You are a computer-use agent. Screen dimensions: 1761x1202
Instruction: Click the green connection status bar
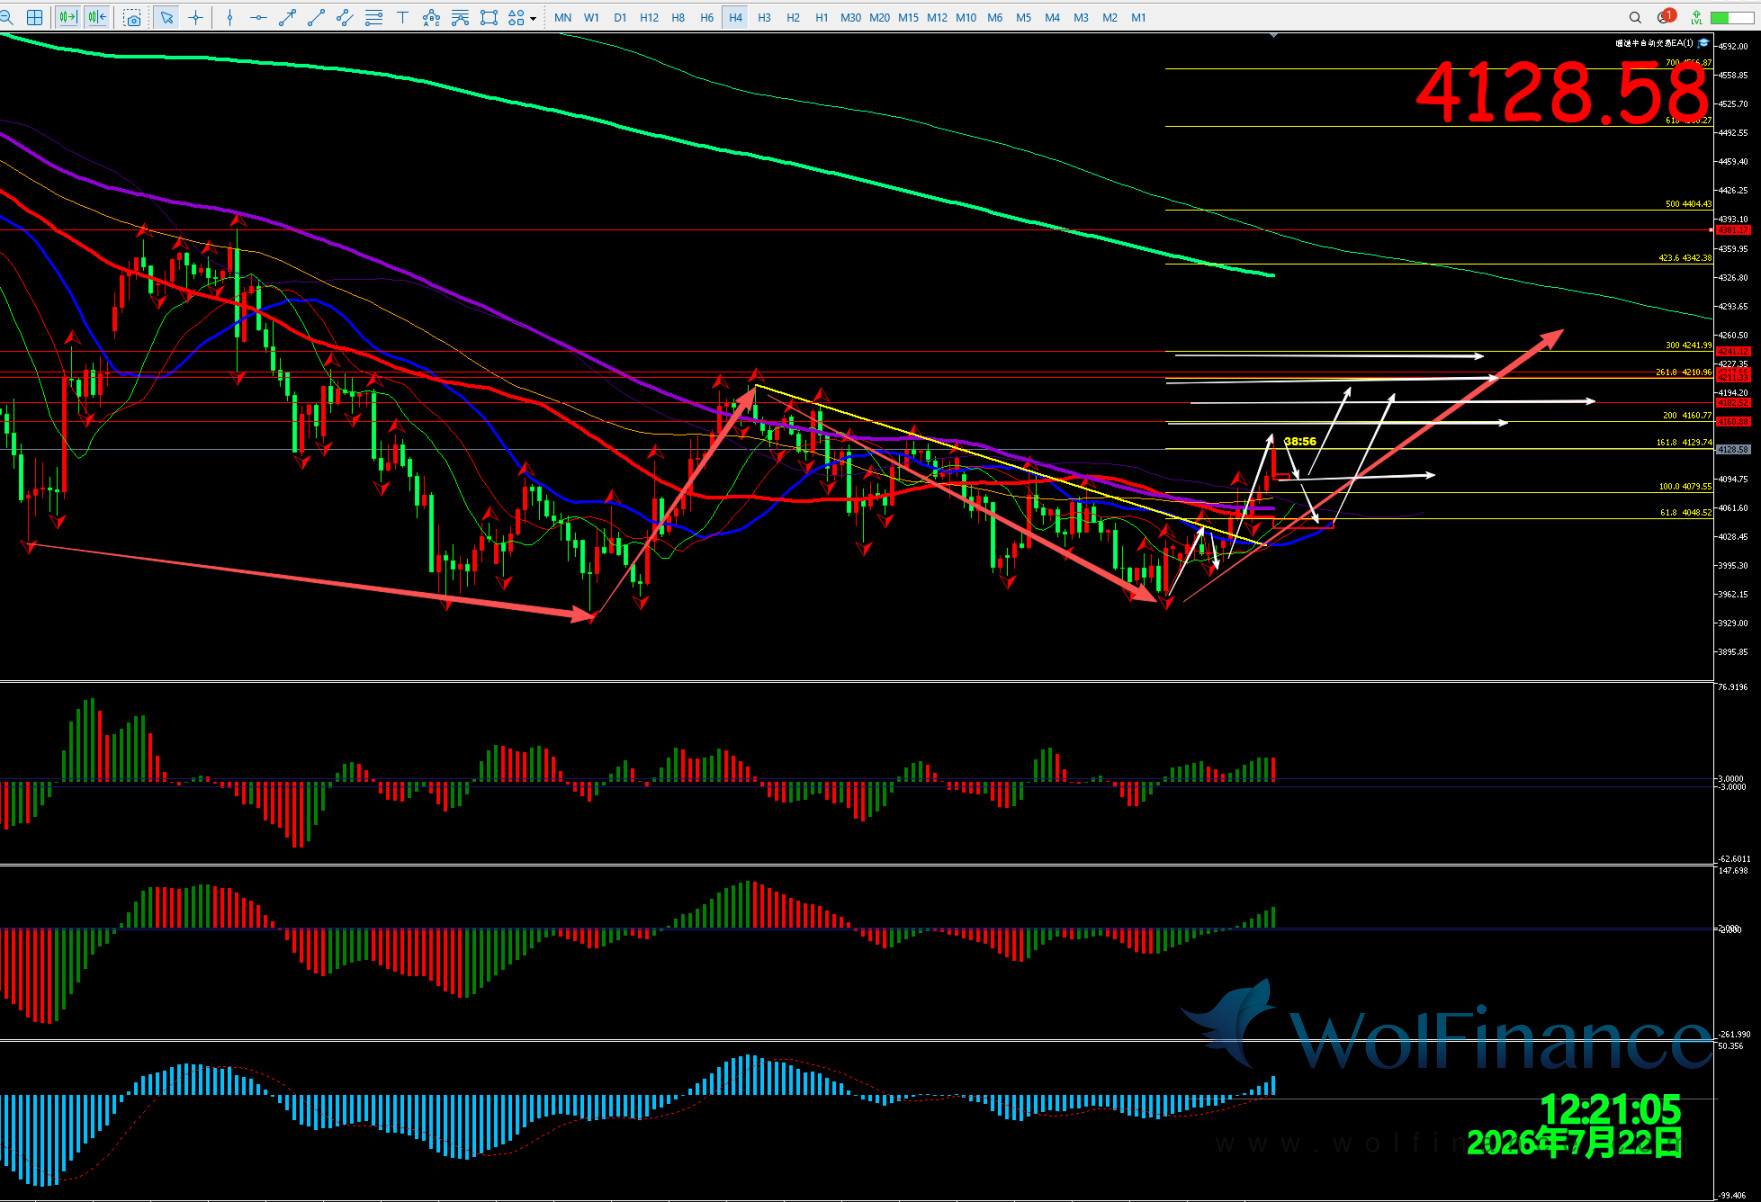pyautogui.click(x=1733, y=18)
